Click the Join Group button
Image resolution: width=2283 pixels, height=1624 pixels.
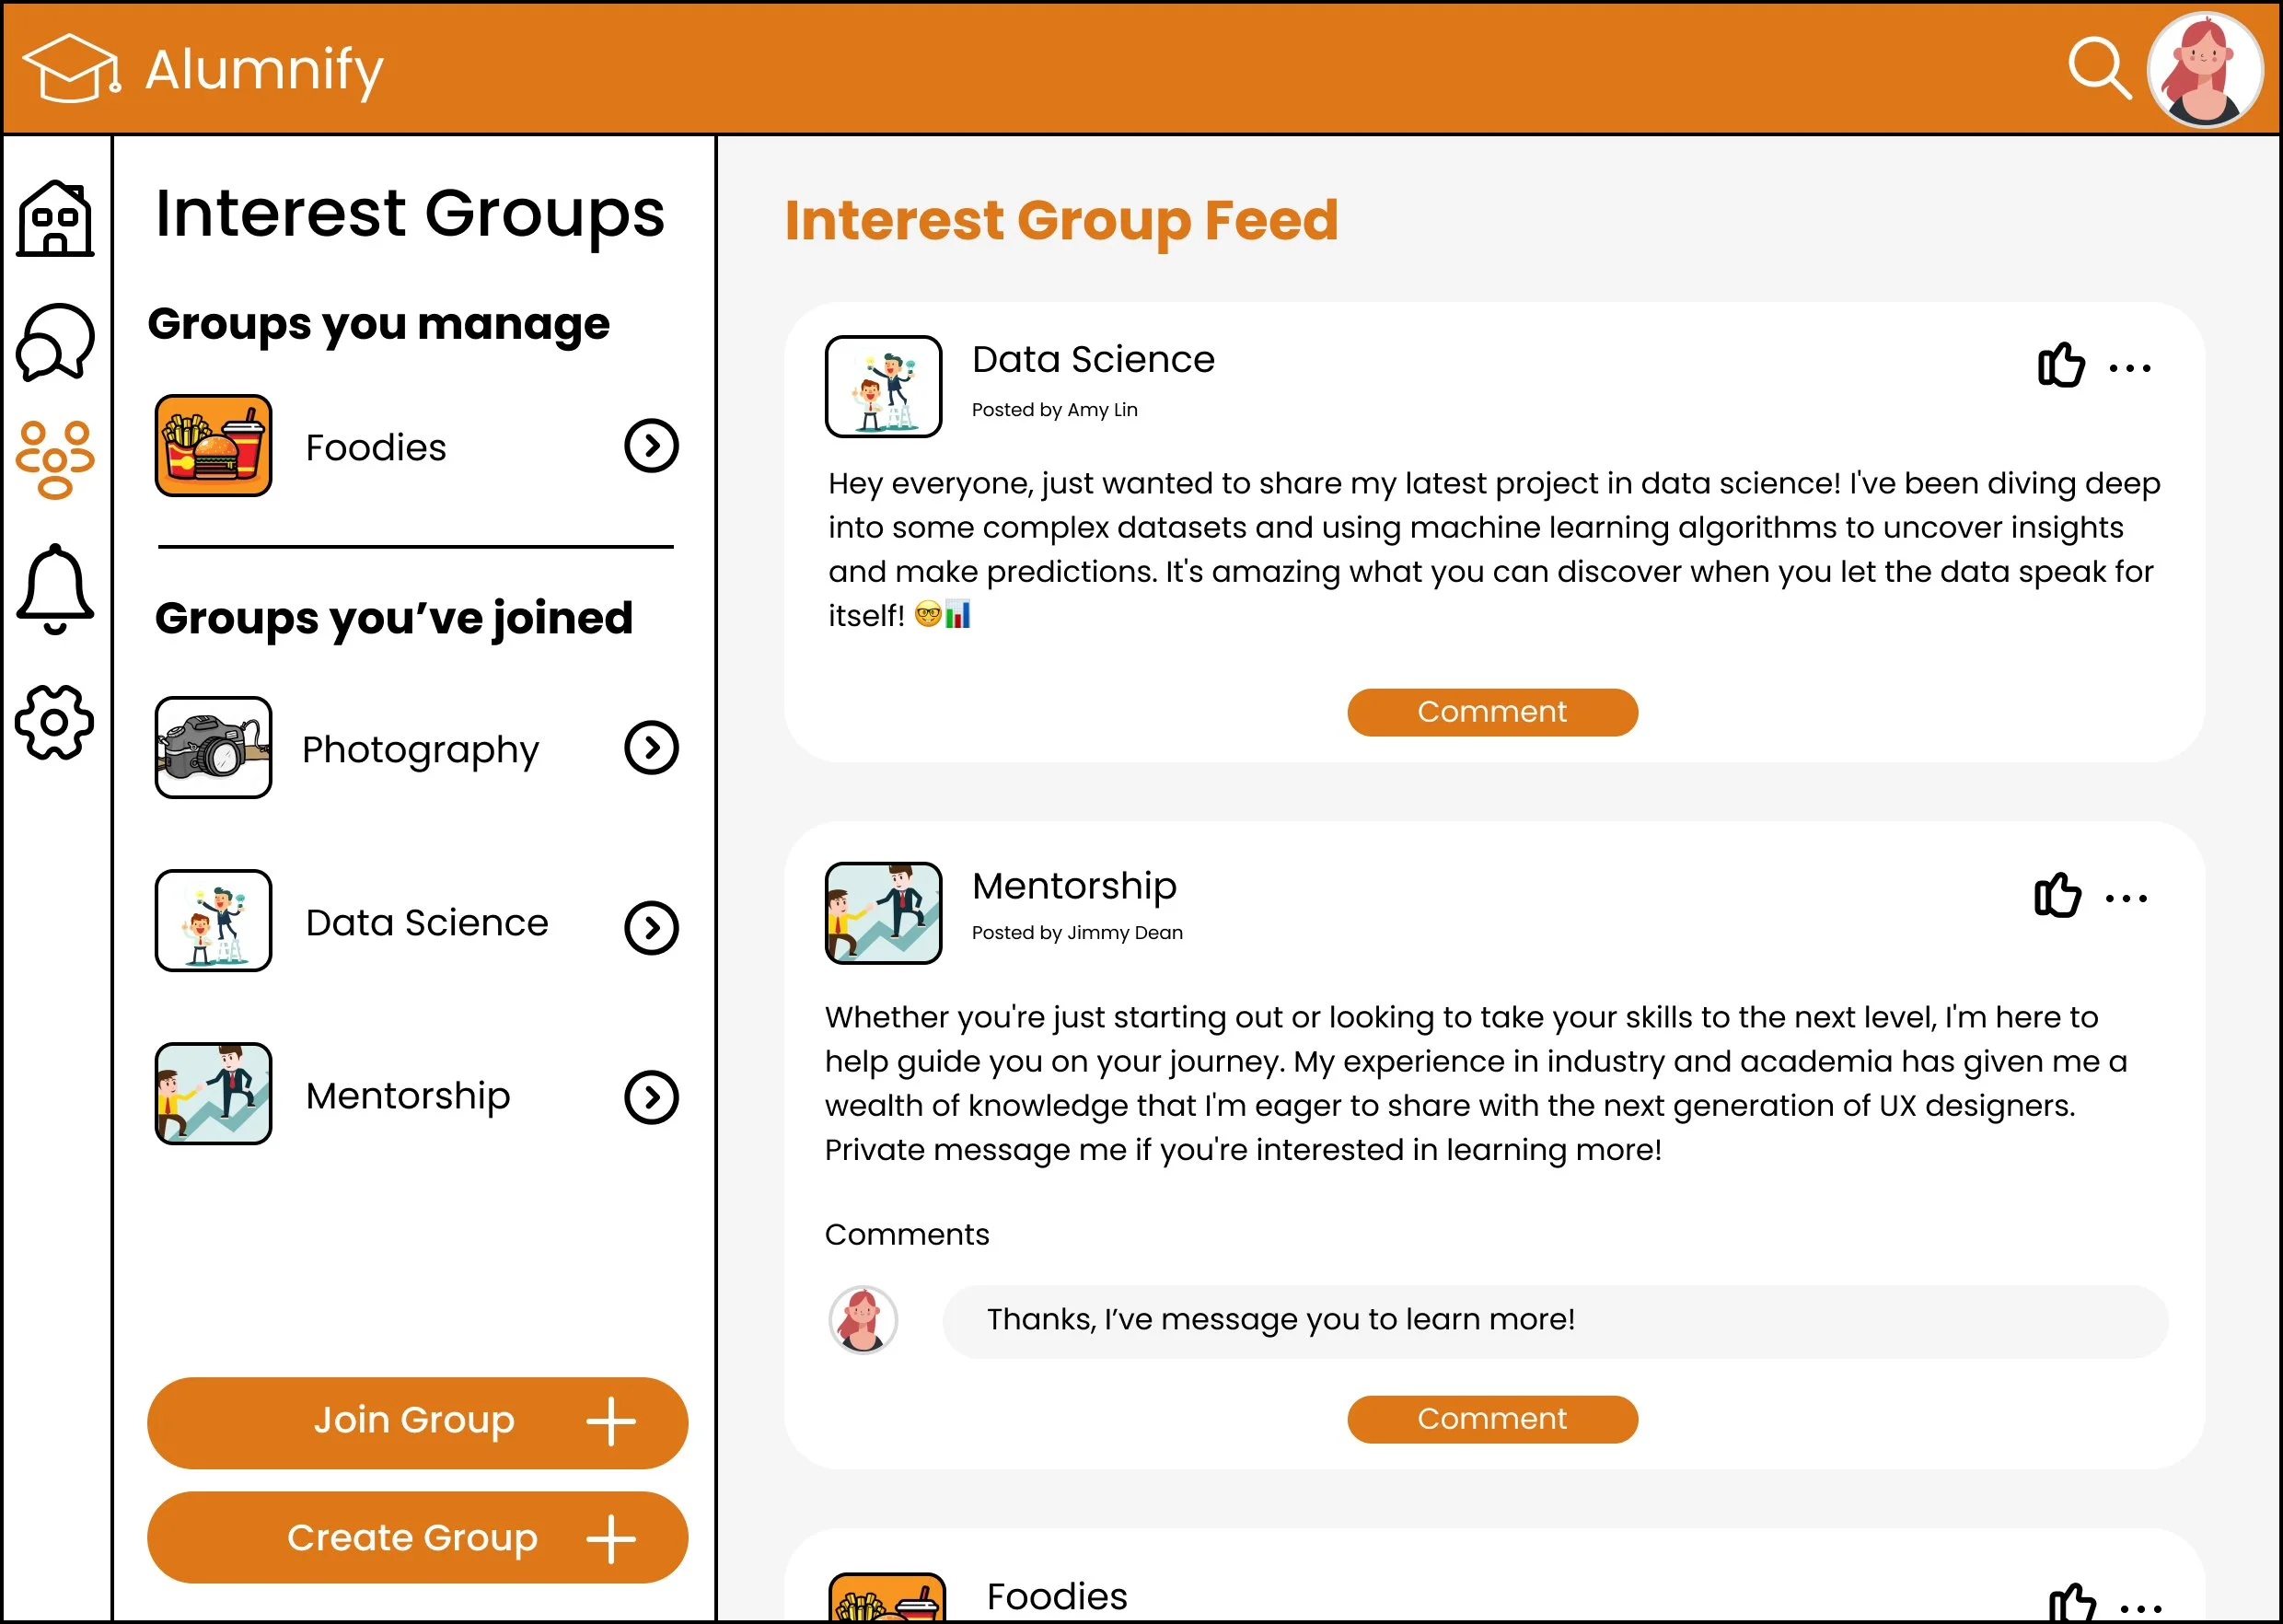coord(417,1422)
